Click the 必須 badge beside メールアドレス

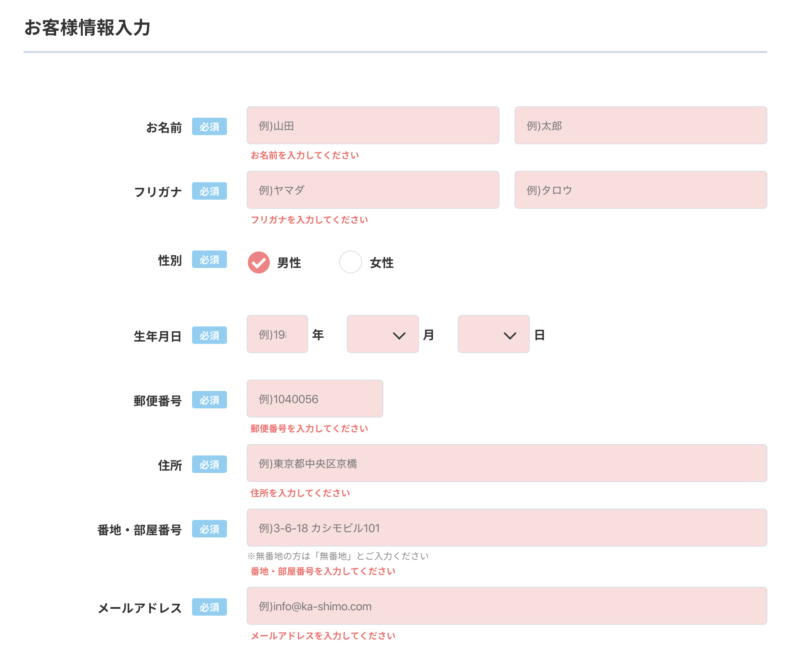click(x=209, y=607)
